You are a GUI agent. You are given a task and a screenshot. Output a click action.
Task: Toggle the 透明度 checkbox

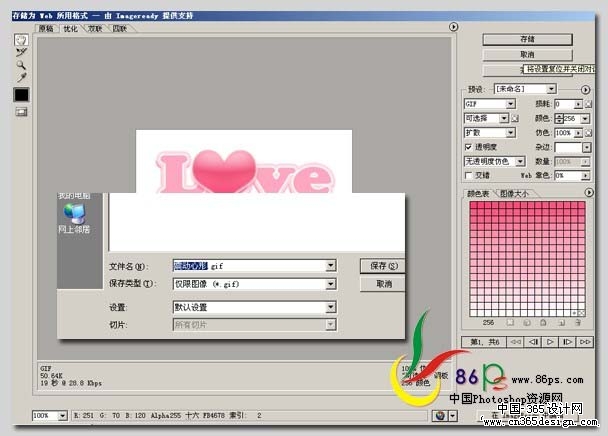[x=468, y=147]
